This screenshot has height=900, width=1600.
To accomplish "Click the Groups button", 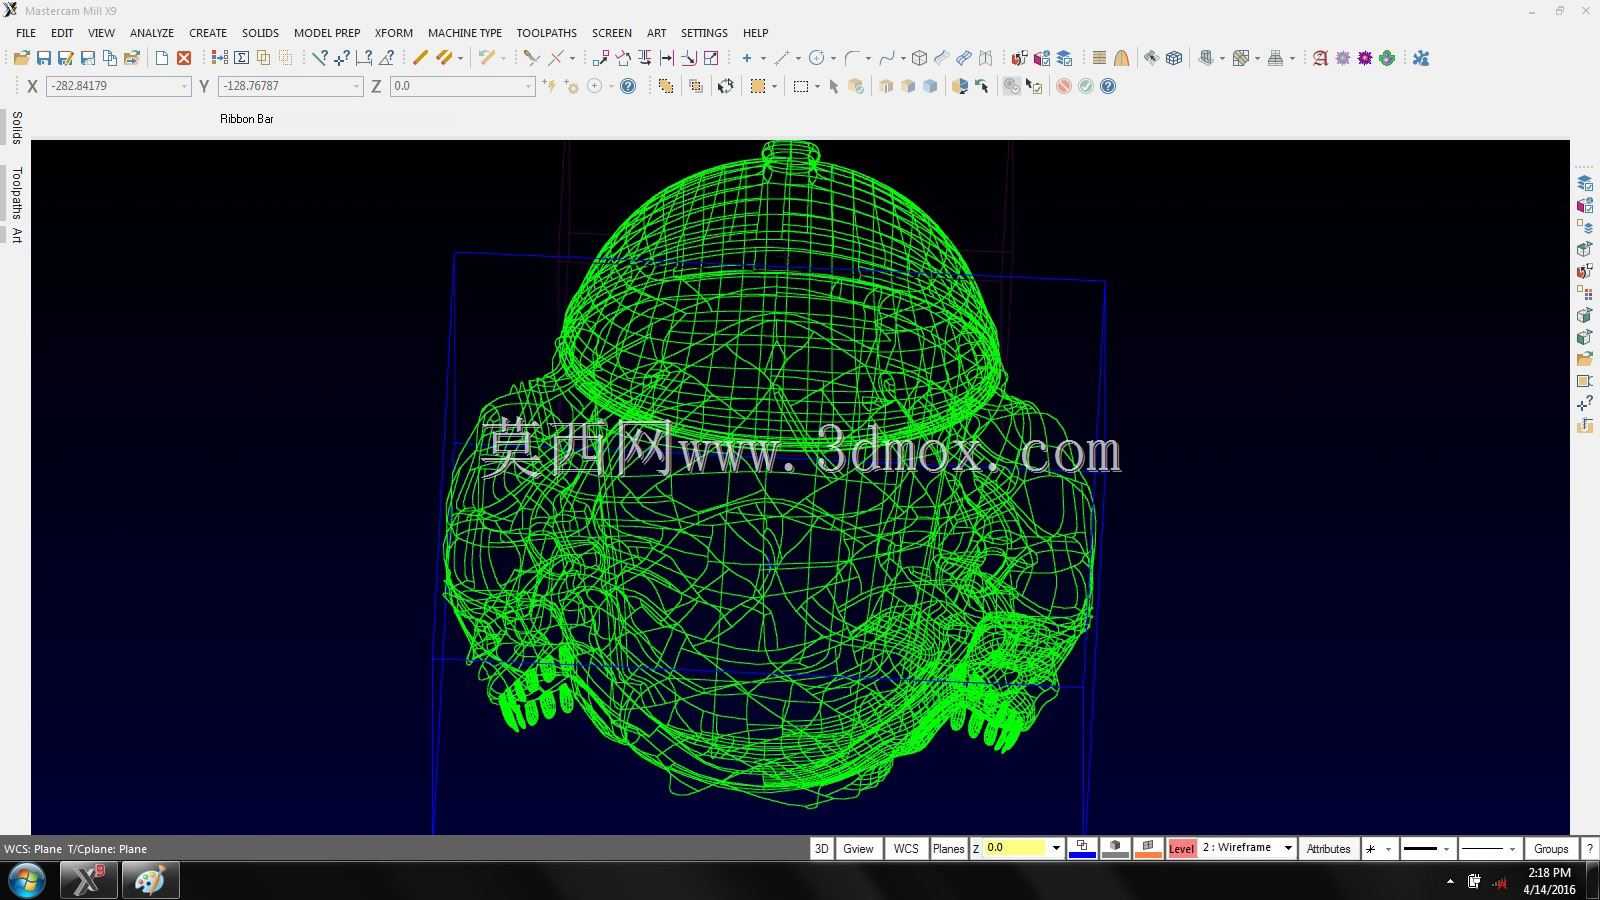I will coord(1551,849).
